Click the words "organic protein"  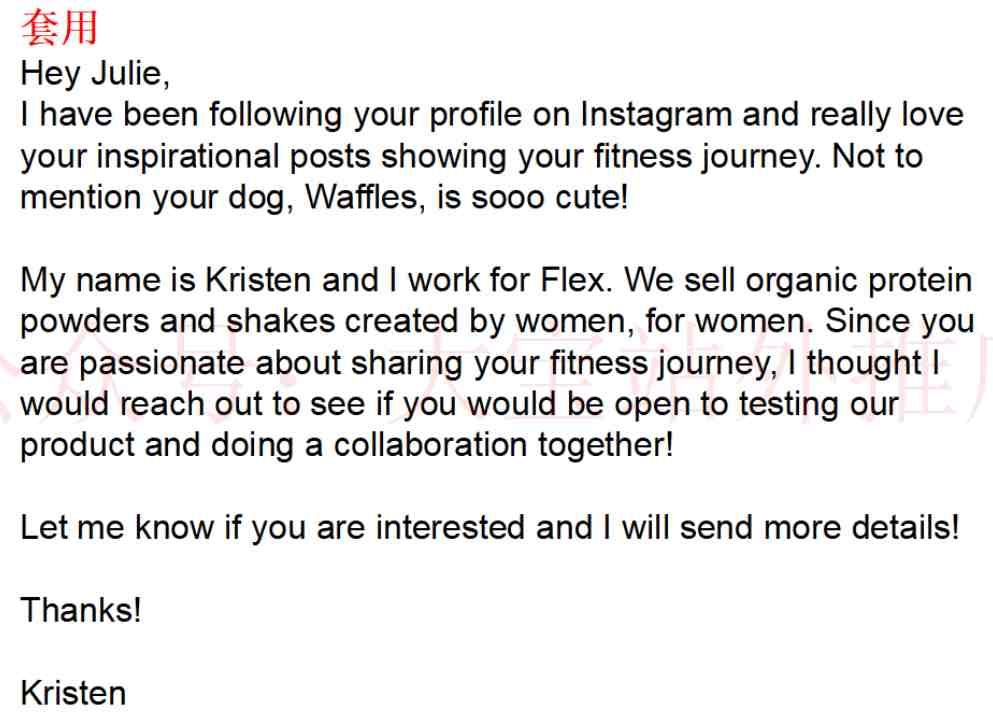click(x=859, y=281)
